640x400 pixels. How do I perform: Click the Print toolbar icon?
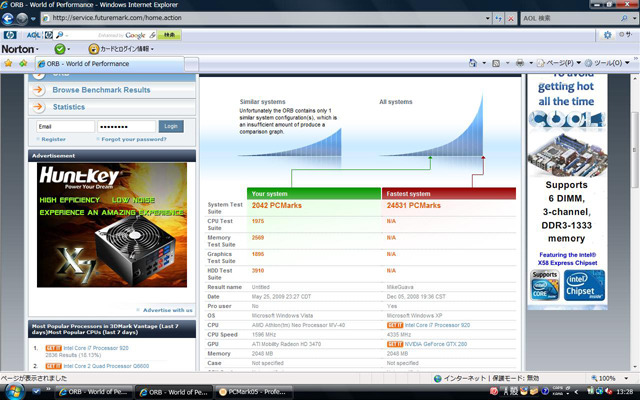[x=520, y=63]
